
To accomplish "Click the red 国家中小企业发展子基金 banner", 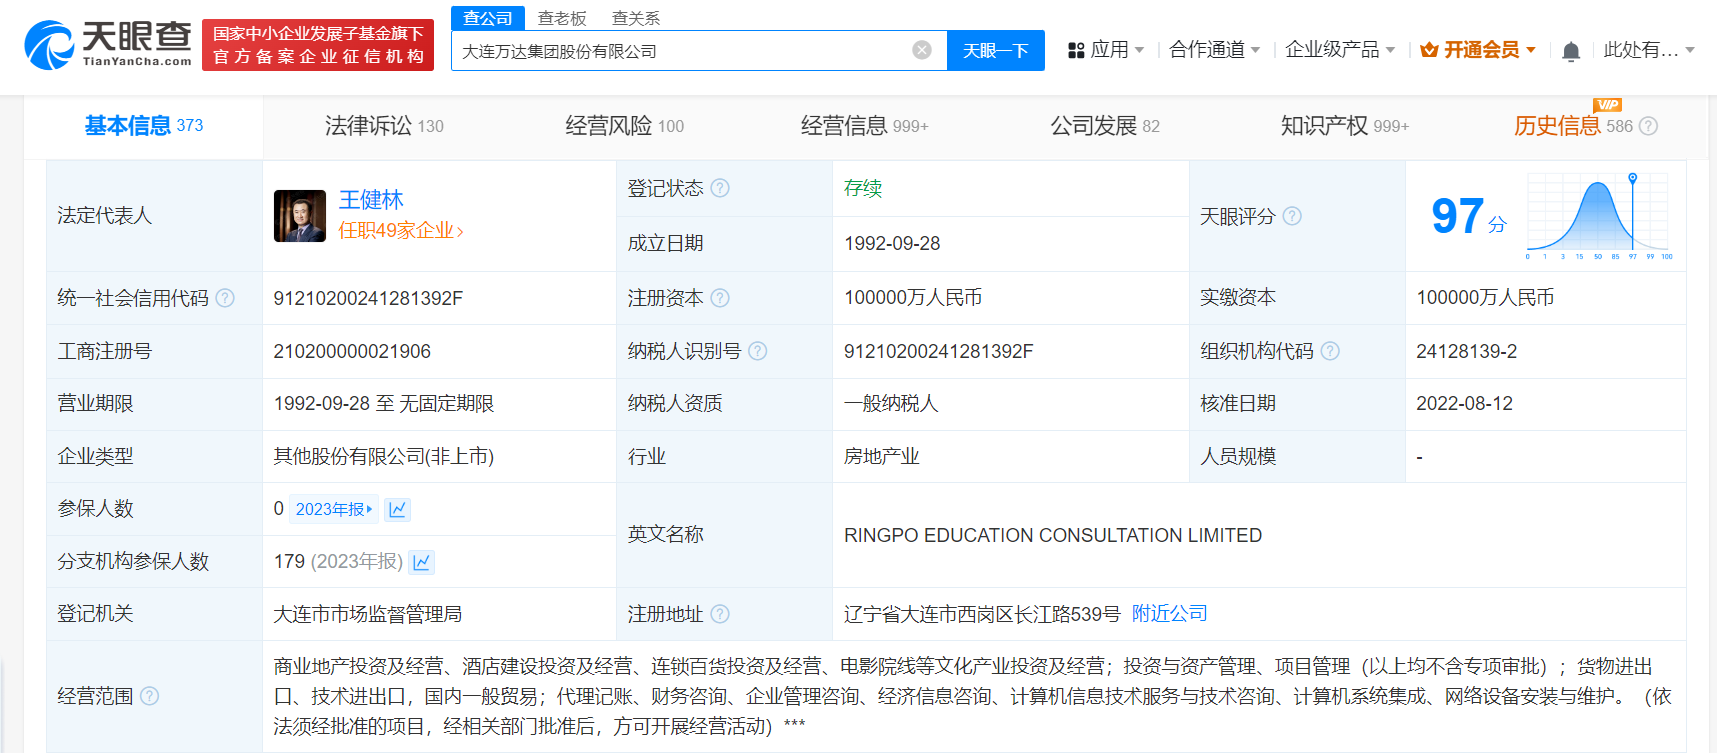I will (x=318, y=45).
